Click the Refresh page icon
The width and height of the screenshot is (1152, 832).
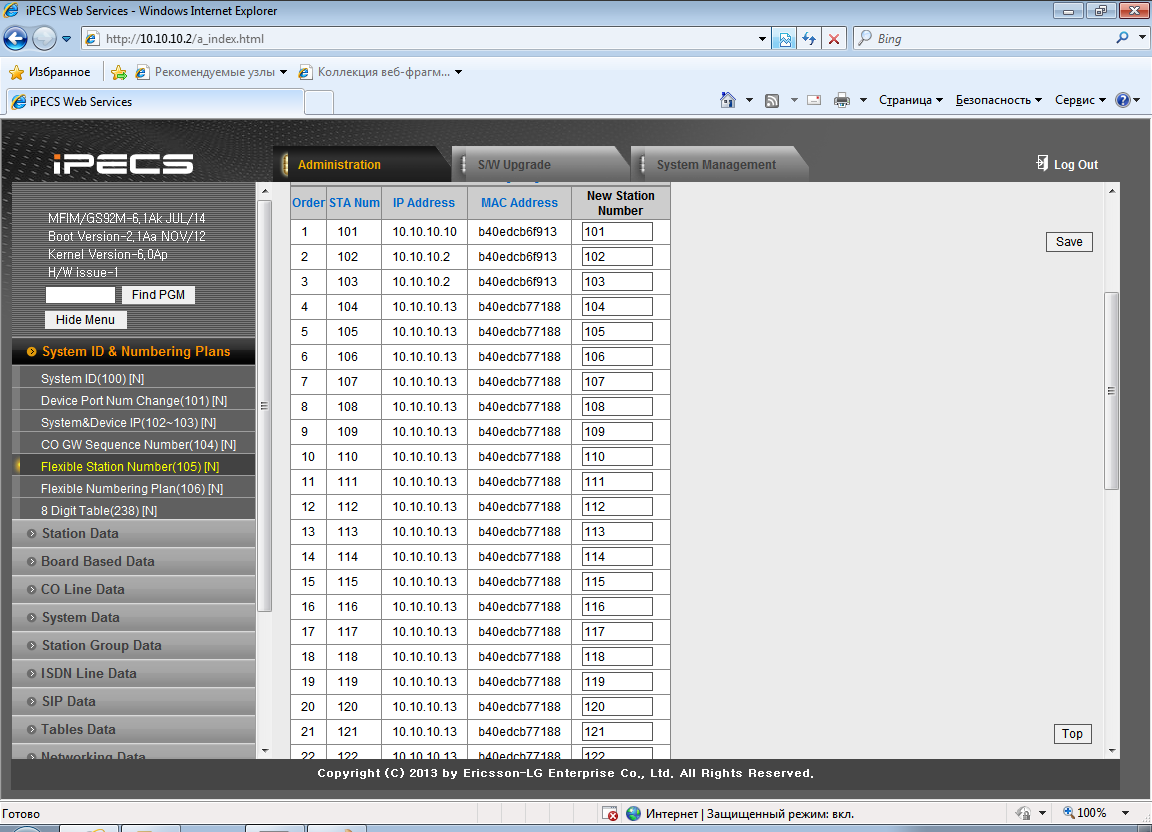coord(808,39)
